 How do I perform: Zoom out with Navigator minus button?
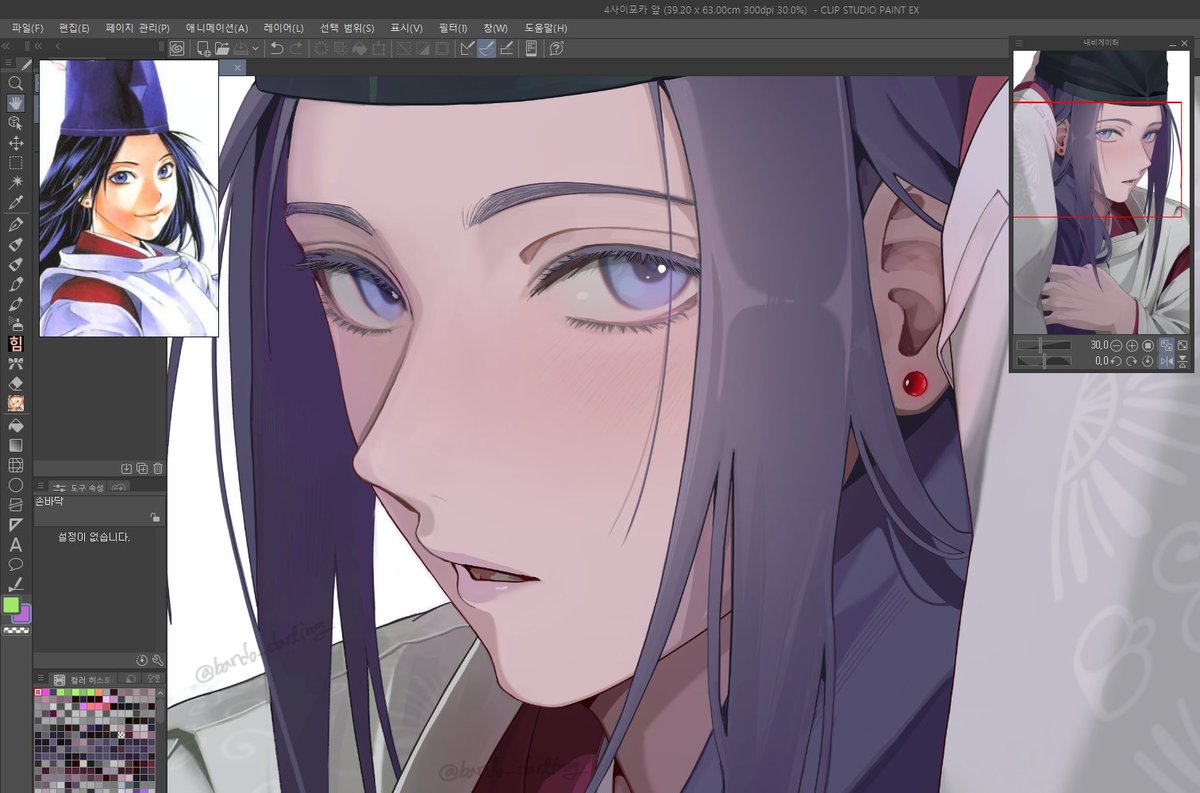[1116, 345]
